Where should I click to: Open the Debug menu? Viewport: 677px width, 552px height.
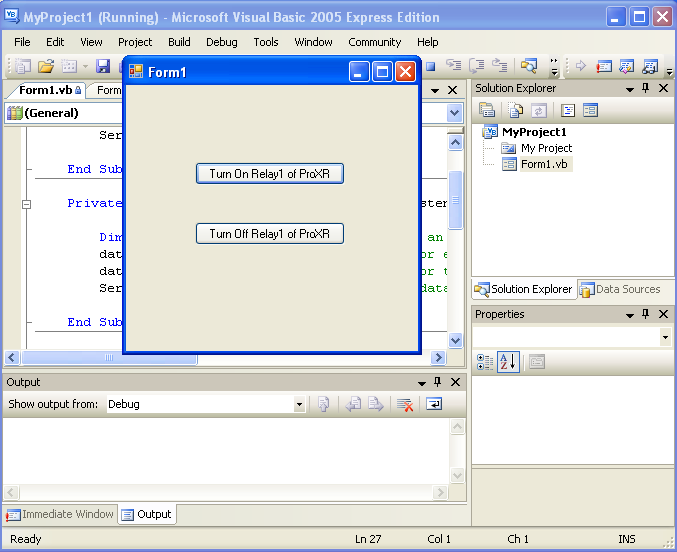(221, 42)
